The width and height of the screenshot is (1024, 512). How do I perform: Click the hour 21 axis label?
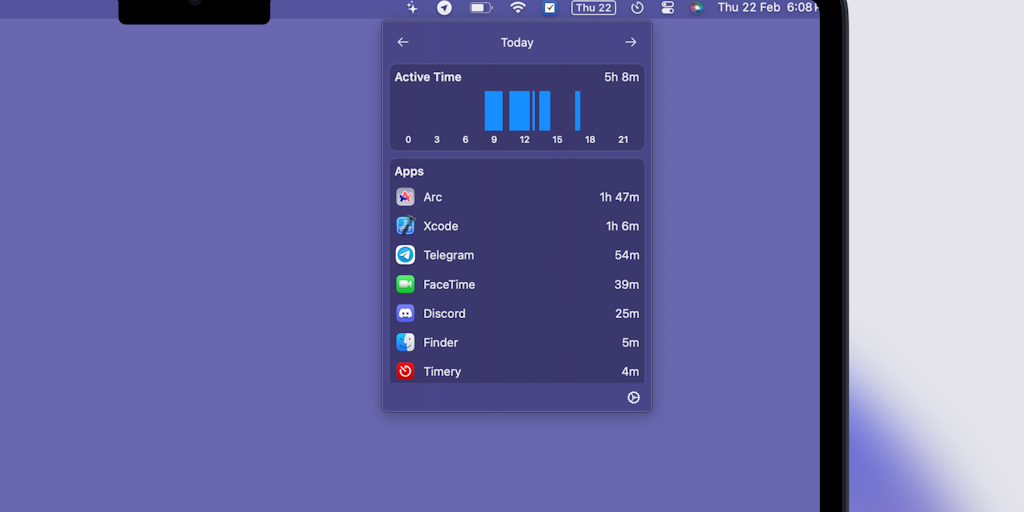[x=623, y=140]
